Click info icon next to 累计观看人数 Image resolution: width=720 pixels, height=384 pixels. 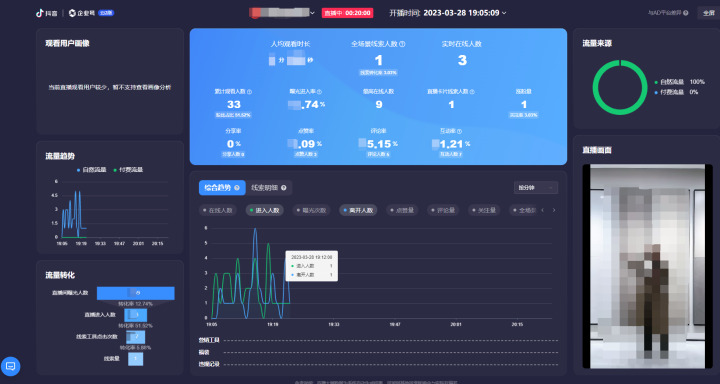[x=249, y=92]
